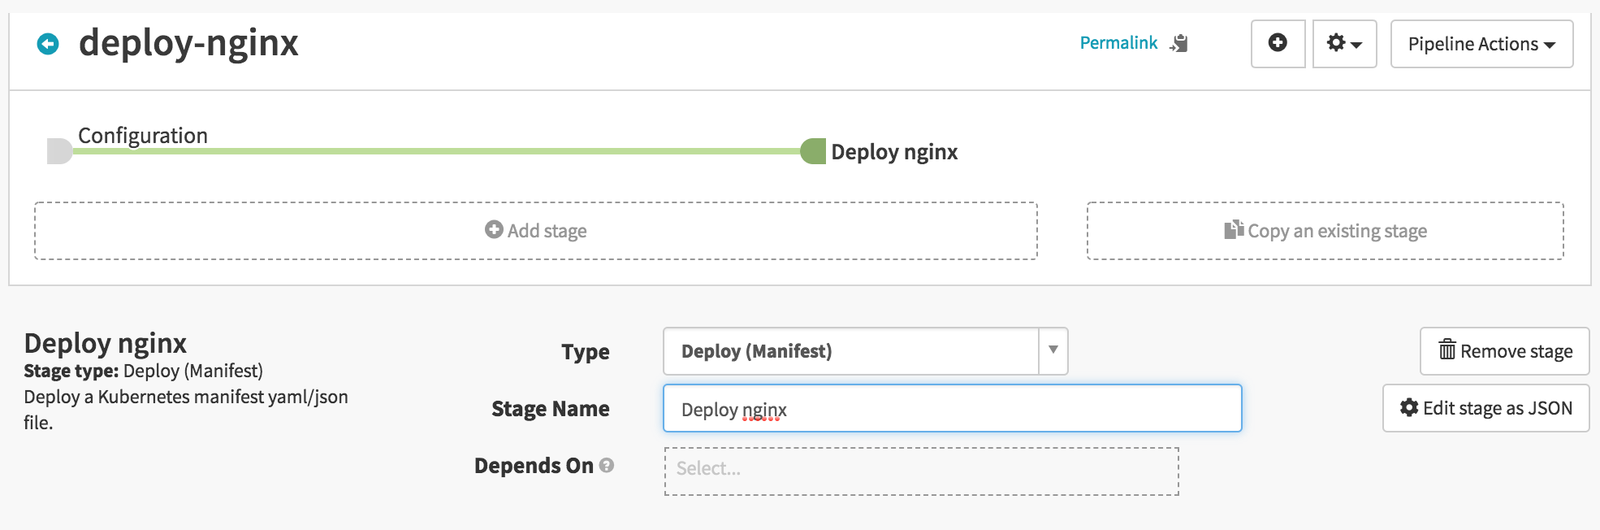This screenshot has width=1600, height=530.
Task: Click the deploy-nginx pipeline title
Action: 188,44
